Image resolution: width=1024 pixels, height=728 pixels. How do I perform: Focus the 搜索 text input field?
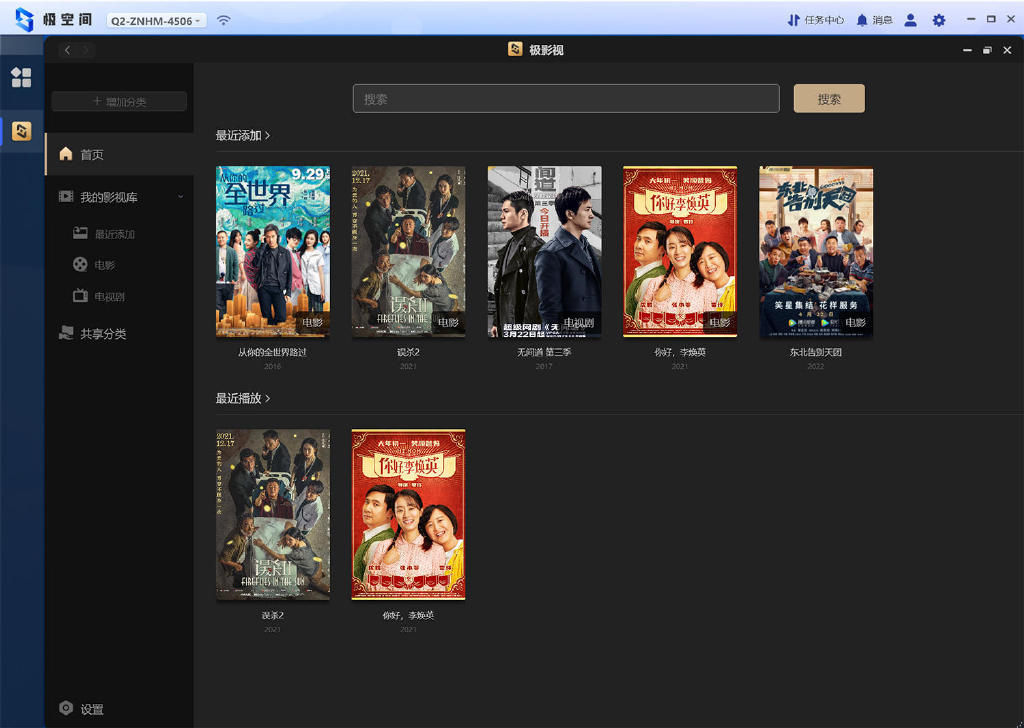[565, 99]
